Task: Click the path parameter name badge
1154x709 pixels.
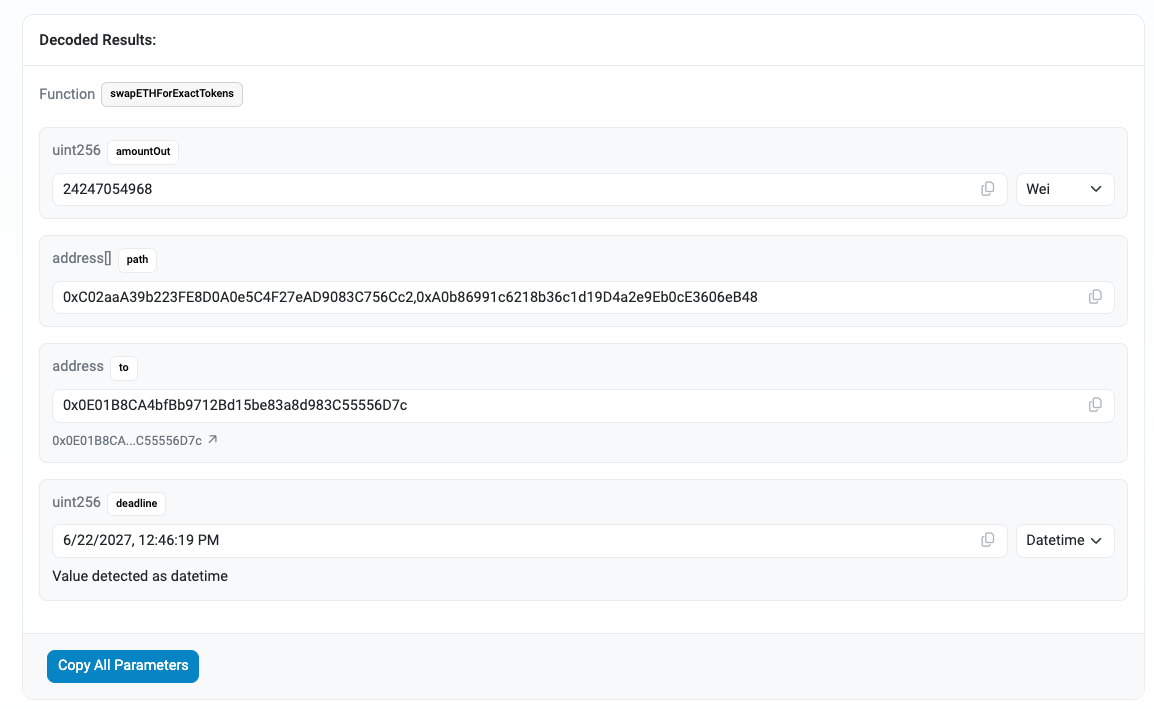Action: [x=137, y=259]
